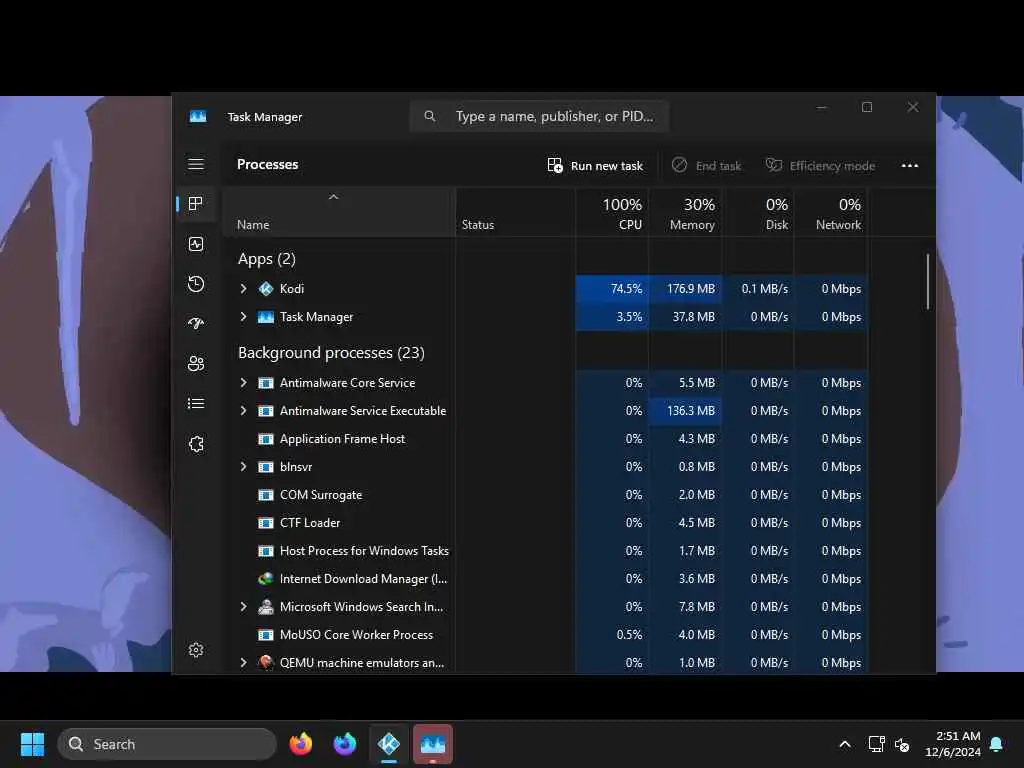
Task: Select the Processes sidebar icon
Action: coord(195,204)
